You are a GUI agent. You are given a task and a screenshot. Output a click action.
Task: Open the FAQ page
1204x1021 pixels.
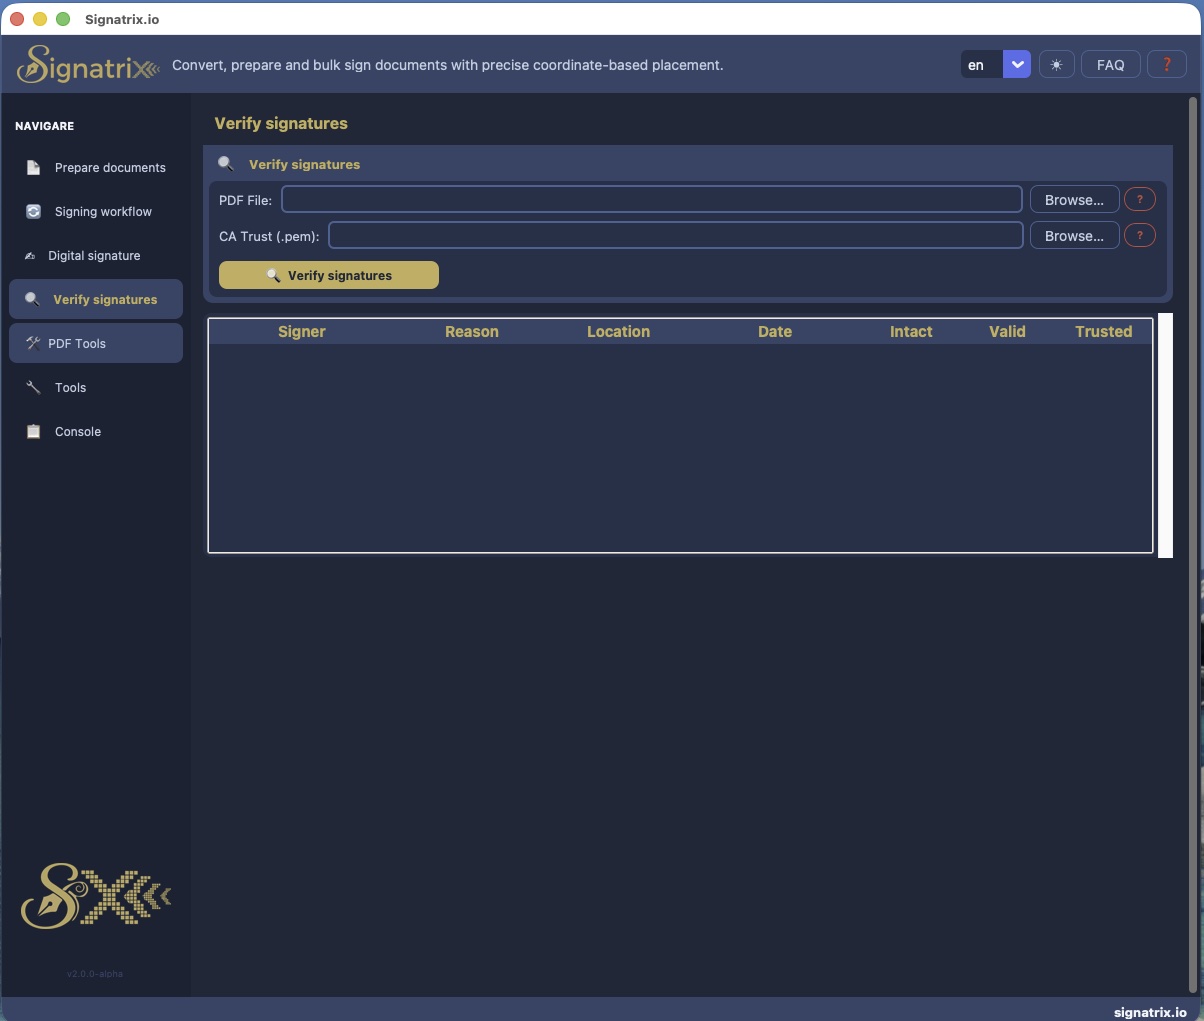click(1110, 64)
